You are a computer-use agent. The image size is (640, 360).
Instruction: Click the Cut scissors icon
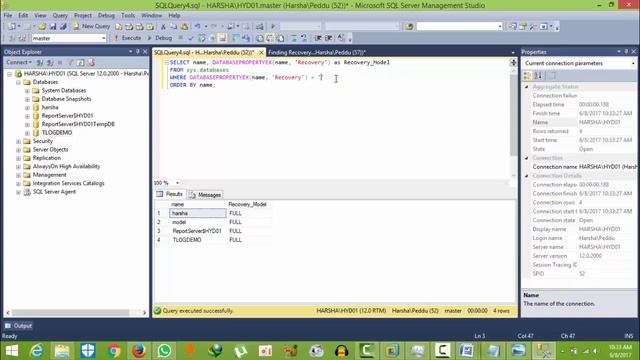coord(163,27)
